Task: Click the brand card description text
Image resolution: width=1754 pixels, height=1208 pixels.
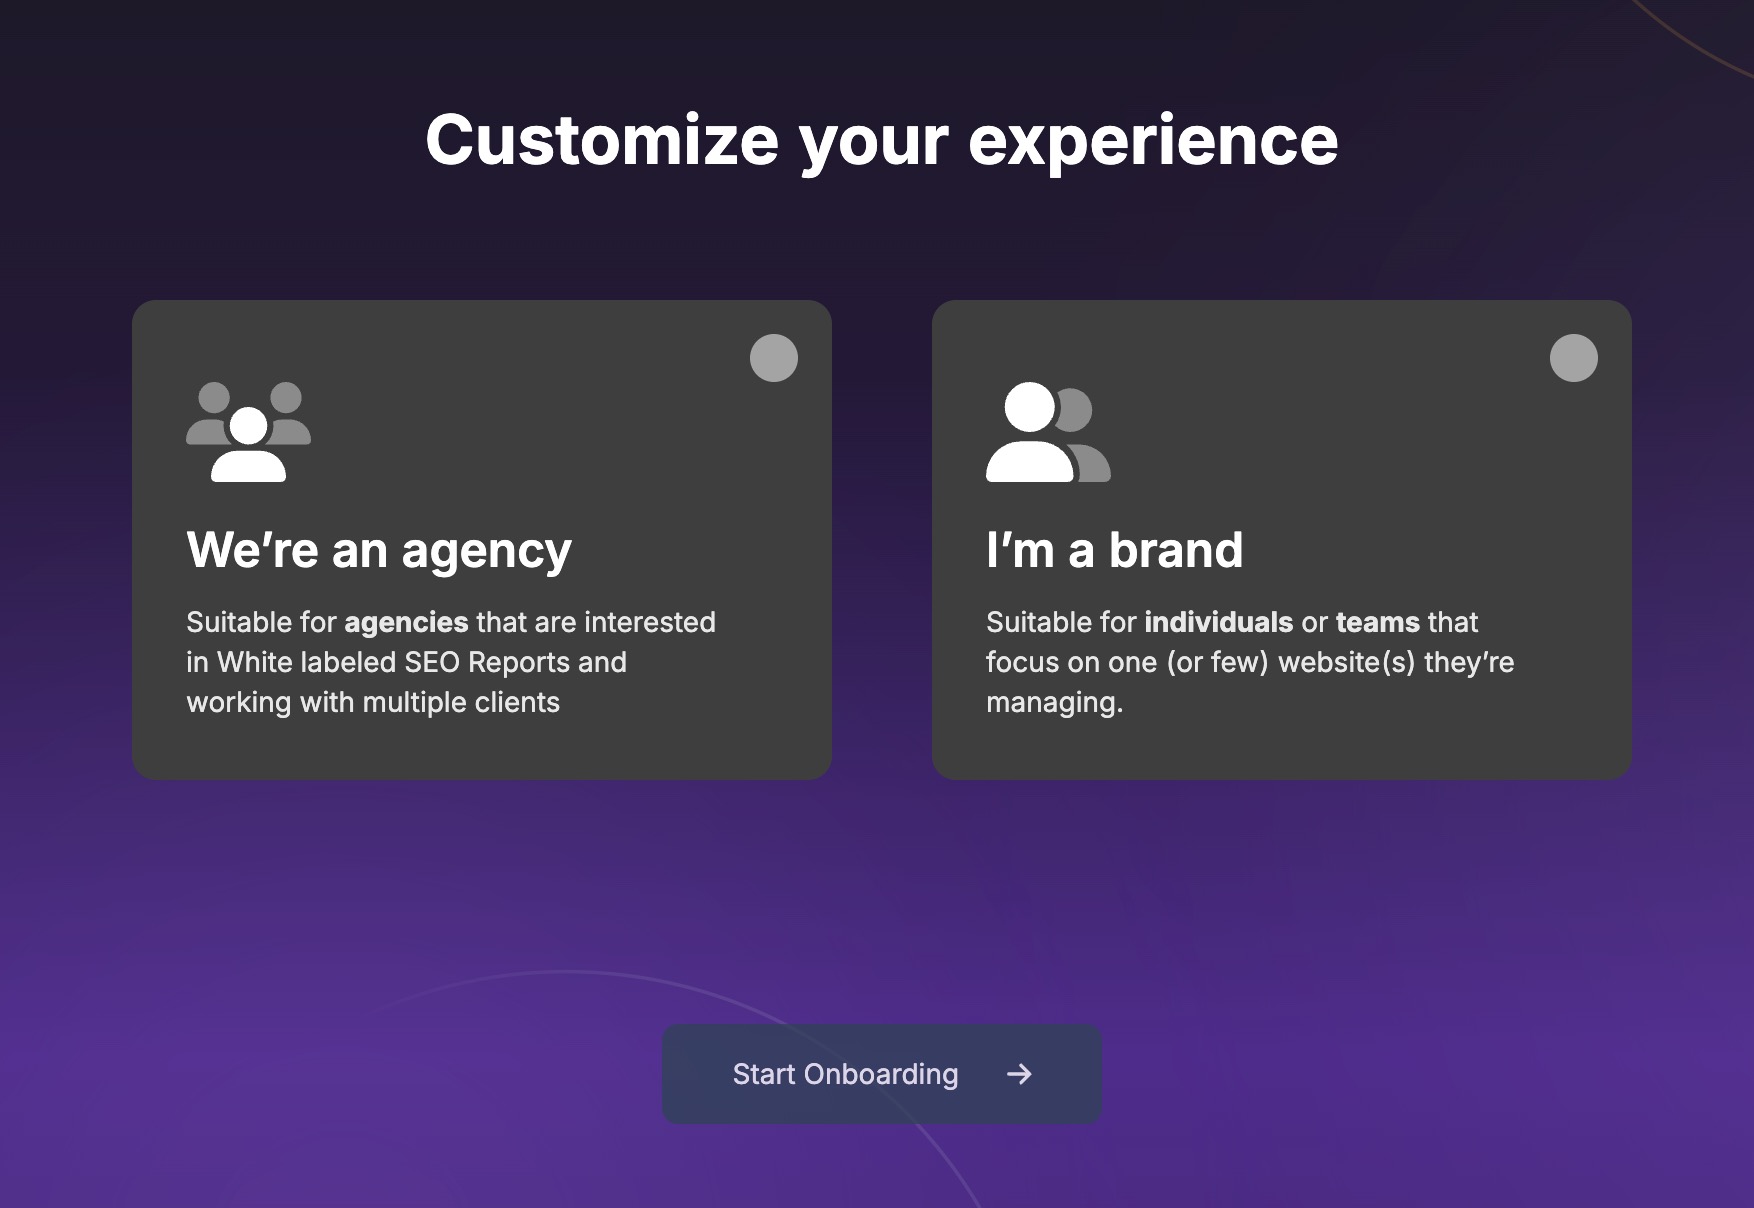Action: tap(1250, 662)
